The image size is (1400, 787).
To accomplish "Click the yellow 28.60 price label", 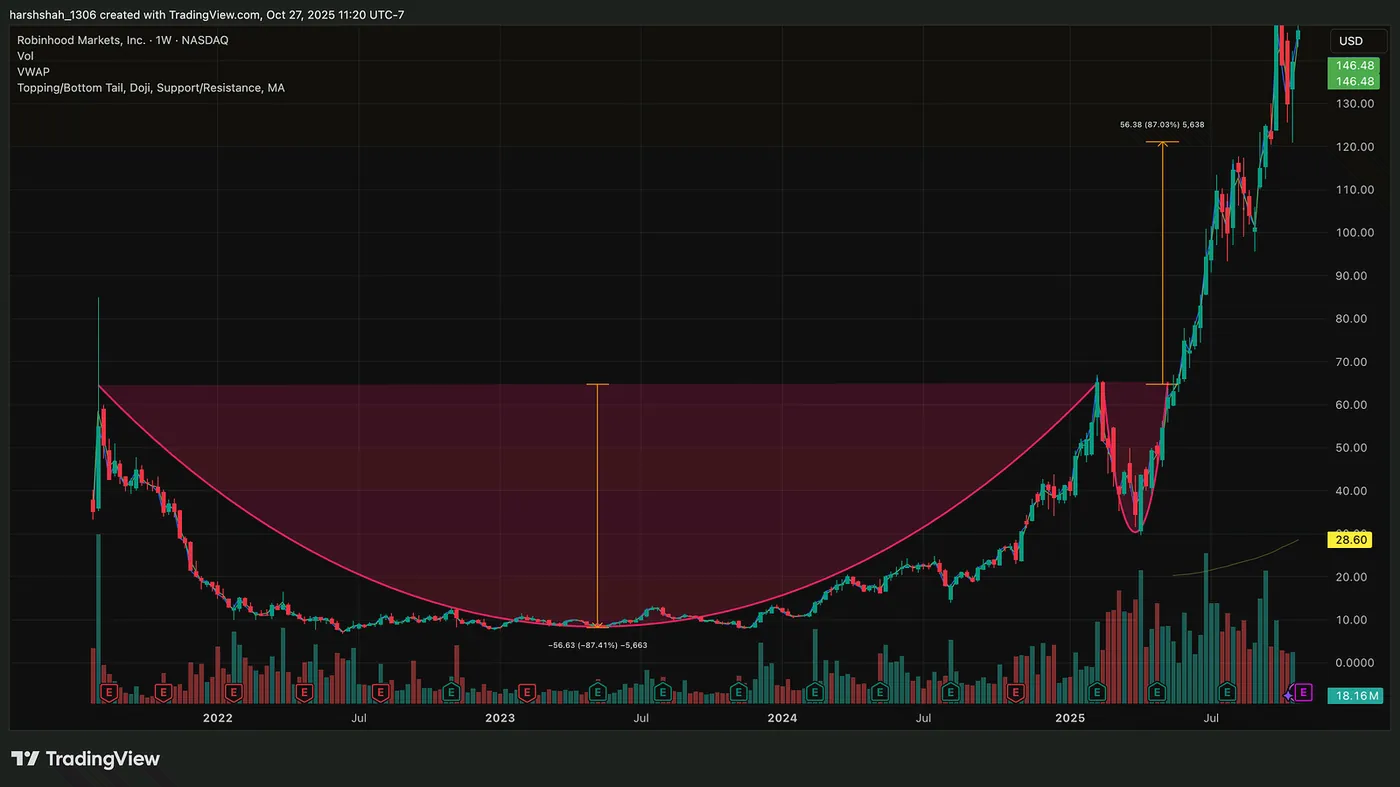I will click(1350, 540).
